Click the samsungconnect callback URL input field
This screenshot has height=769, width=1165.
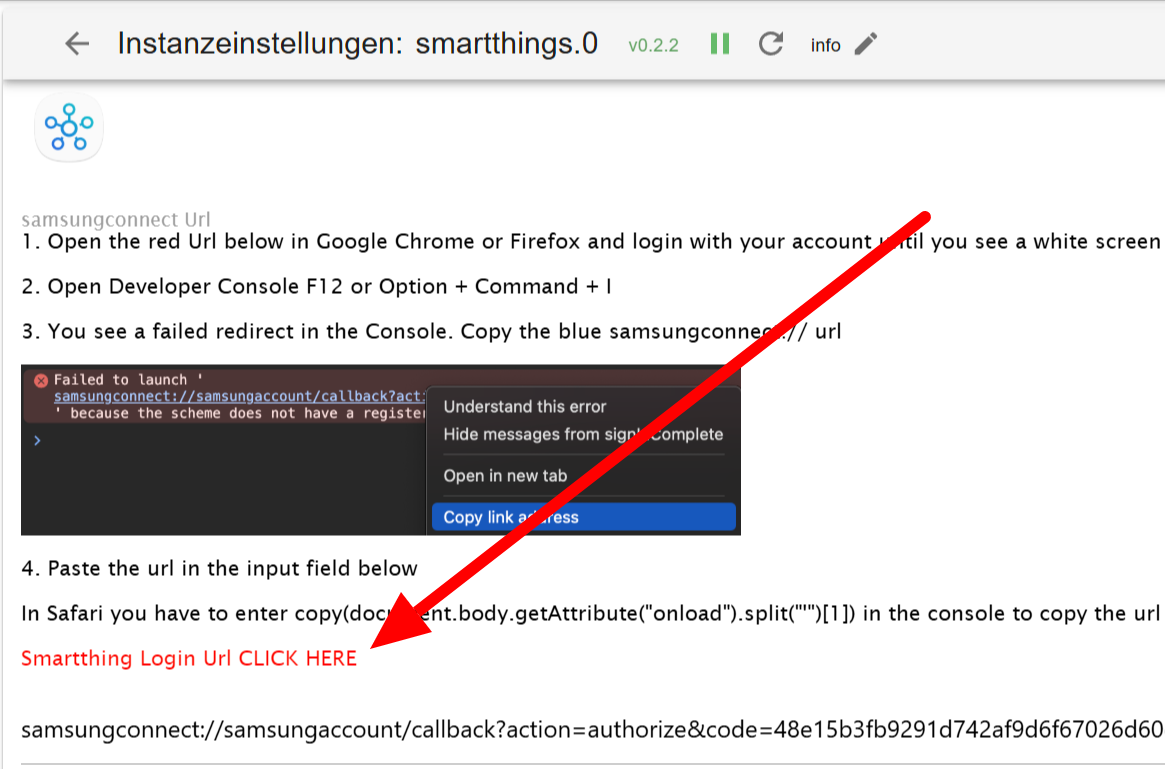(590, 729)
